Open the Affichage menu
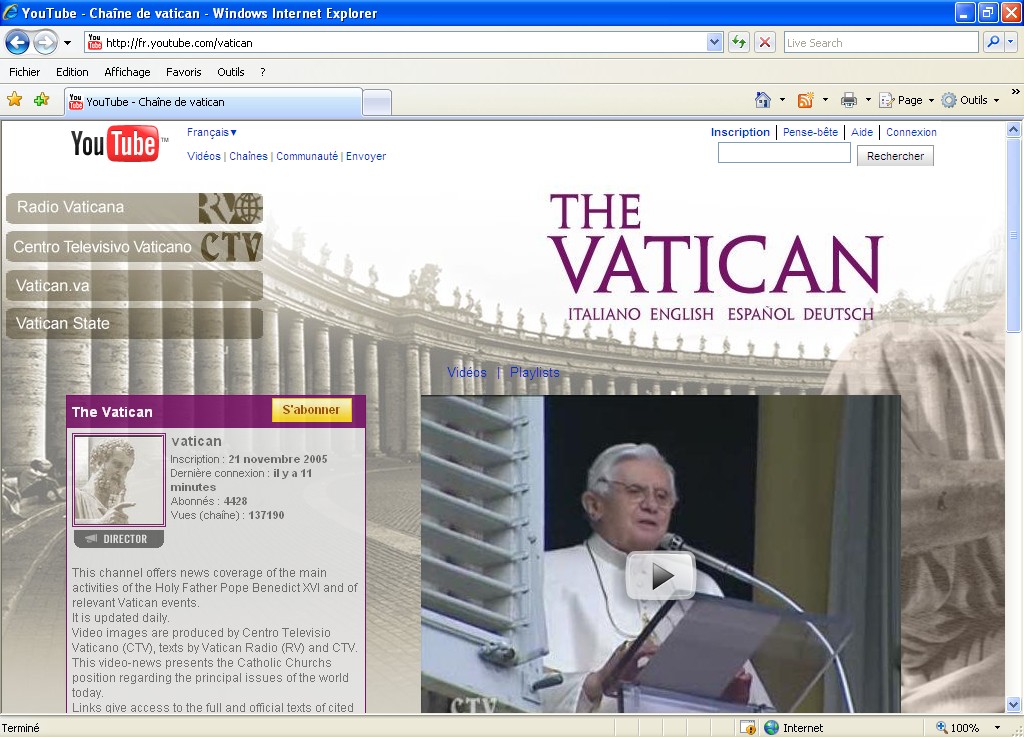This screenshot has height=737, width=1024. (x=127, y=72)
